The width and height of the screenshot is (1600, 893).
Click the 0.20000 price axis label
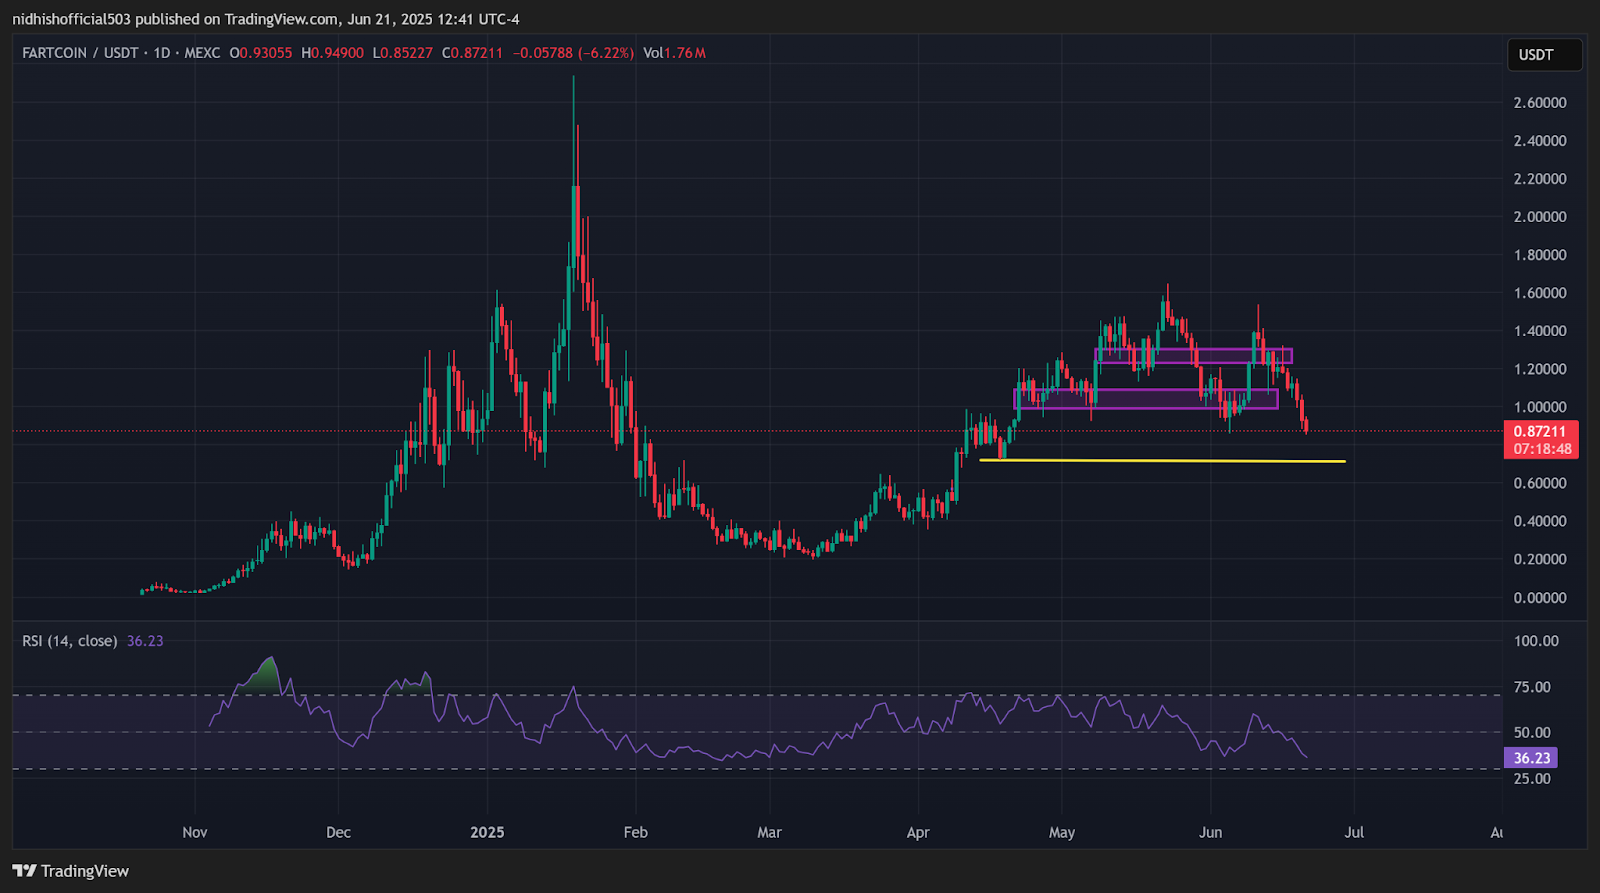(1540, 559)
